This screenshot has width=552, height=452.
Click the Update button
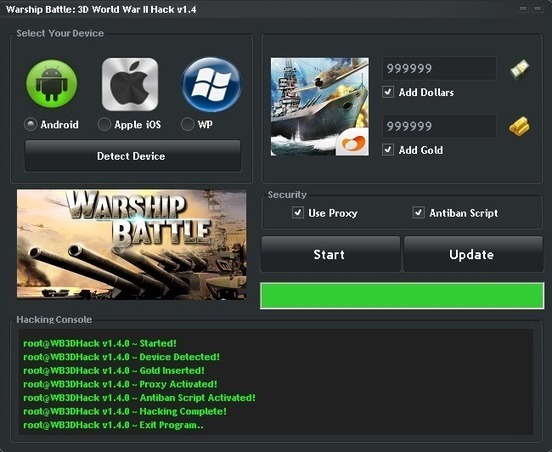[x=473, y=254]
